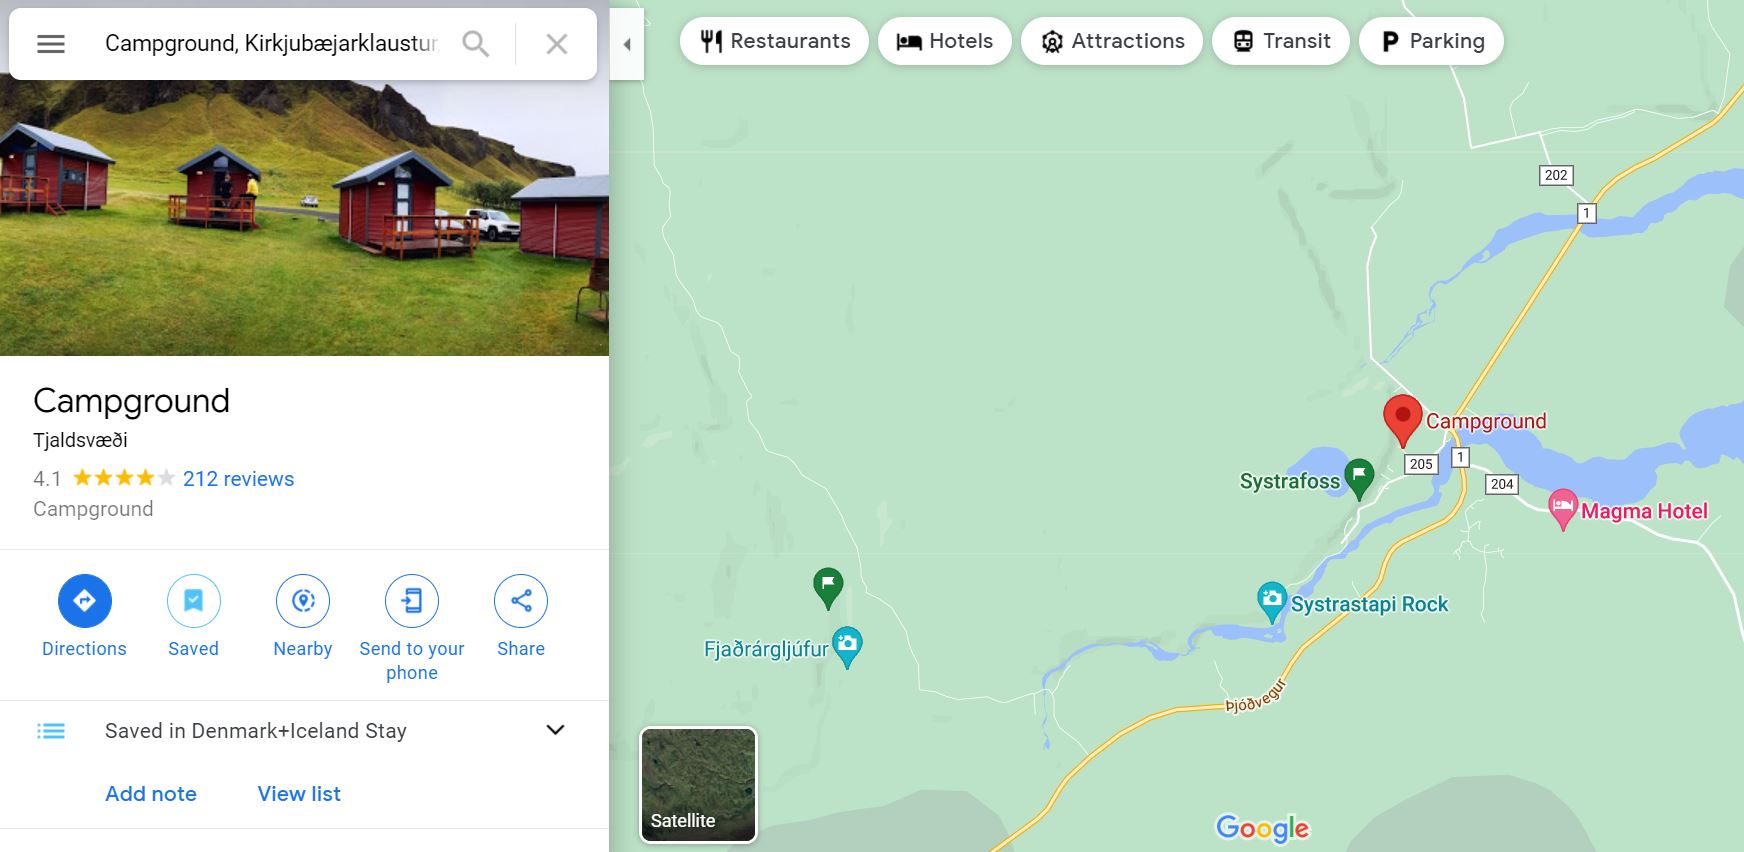The height and width of the screenshot is (852, 1744).
Task: Add a note to saved place
Action: point(151,794)
